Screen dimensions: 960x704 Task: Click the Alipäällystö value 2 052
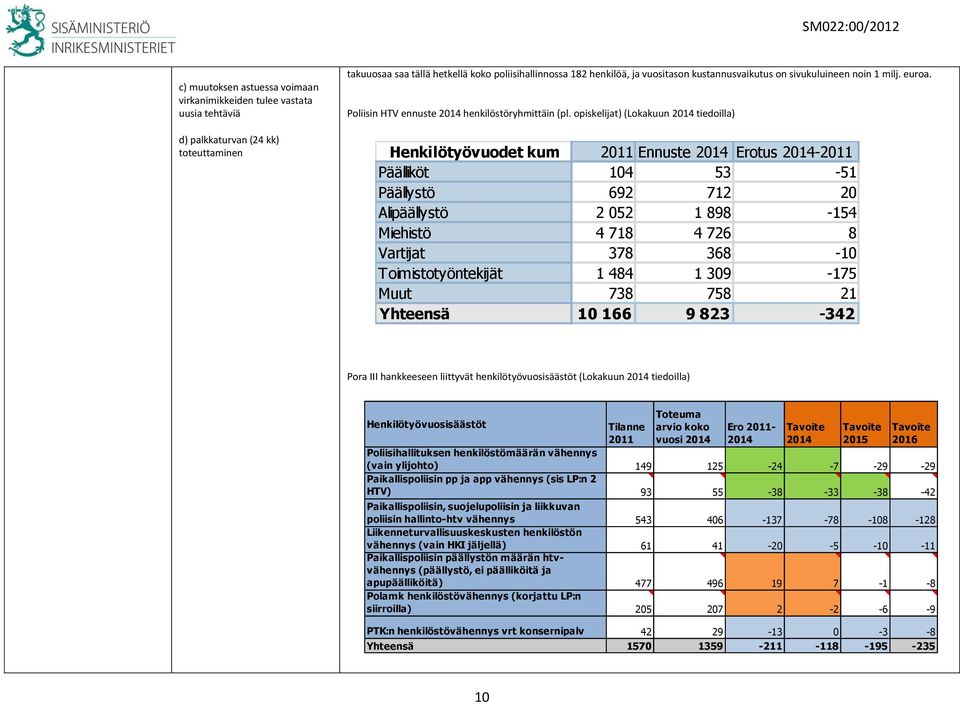[615, 213]
